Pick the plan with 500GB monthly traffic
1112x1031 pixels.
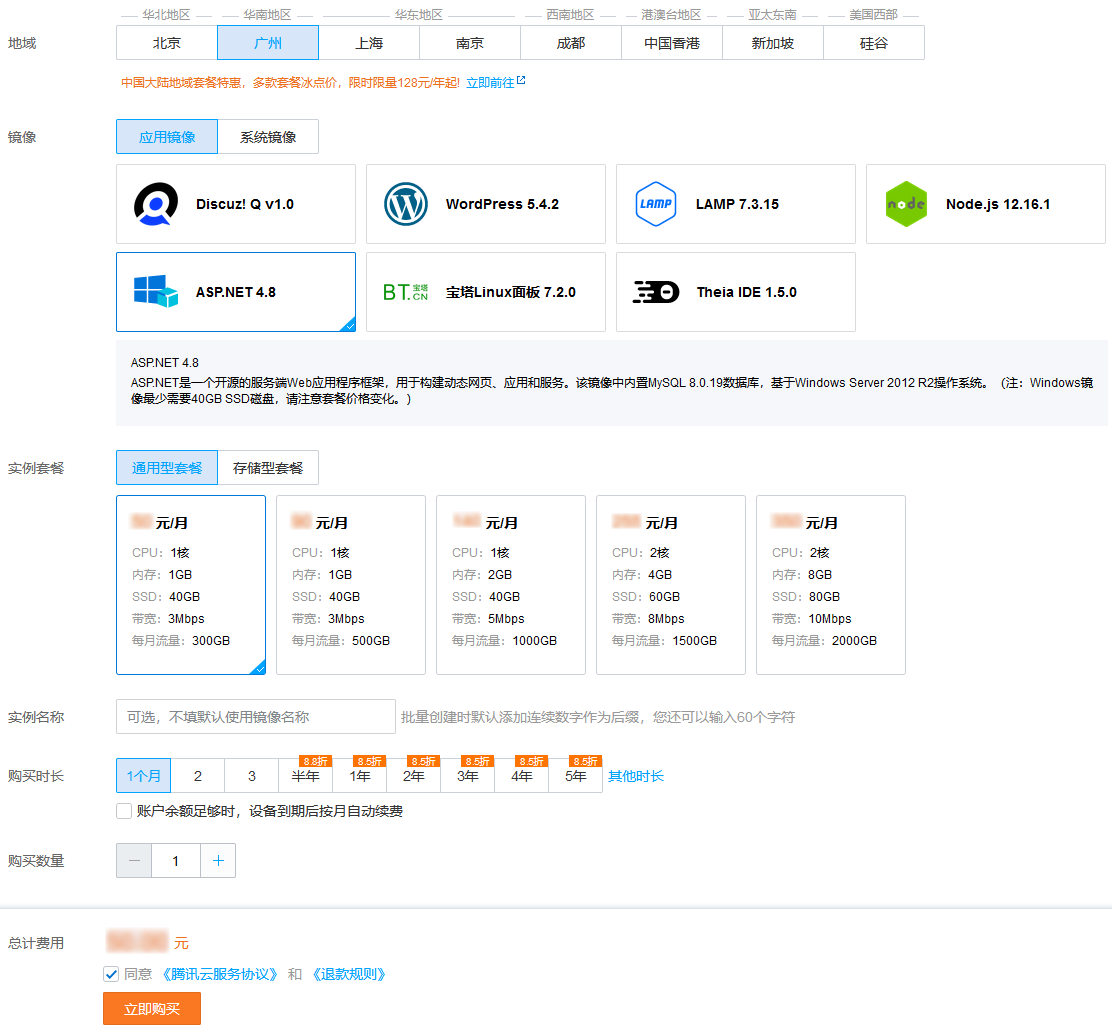(x=351, y=584)
